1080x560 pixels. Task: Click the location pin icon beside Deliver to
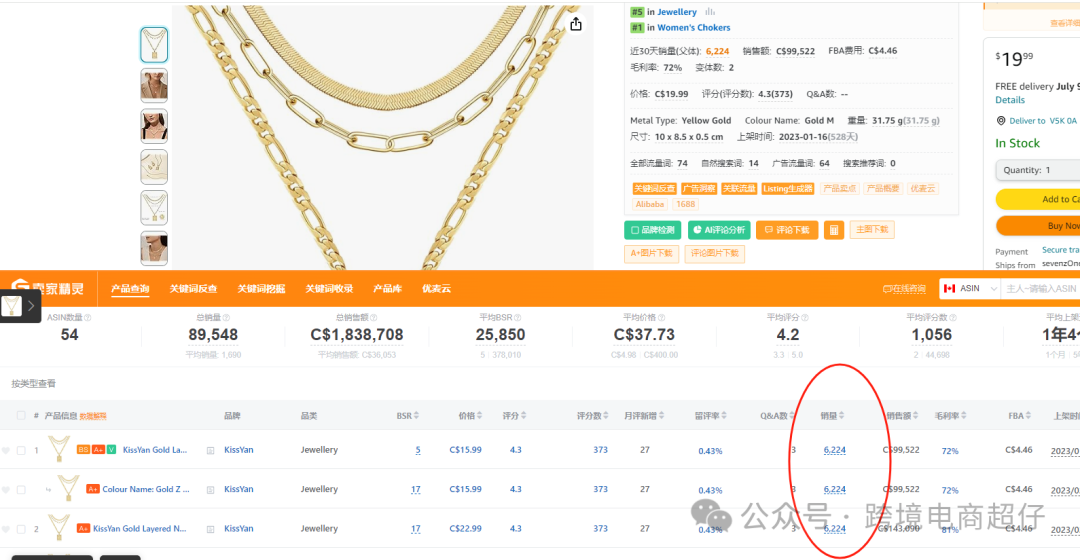[x=1001, y=121]
